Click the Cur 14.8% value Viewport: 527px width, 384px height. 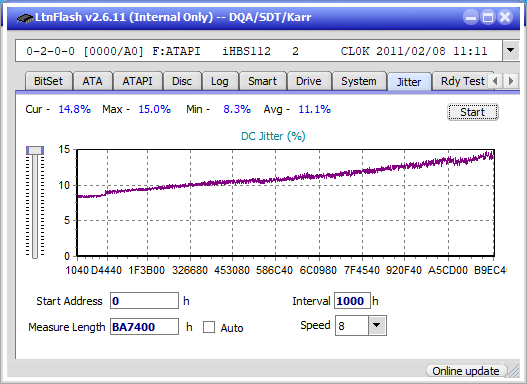(x=75, y=109)
